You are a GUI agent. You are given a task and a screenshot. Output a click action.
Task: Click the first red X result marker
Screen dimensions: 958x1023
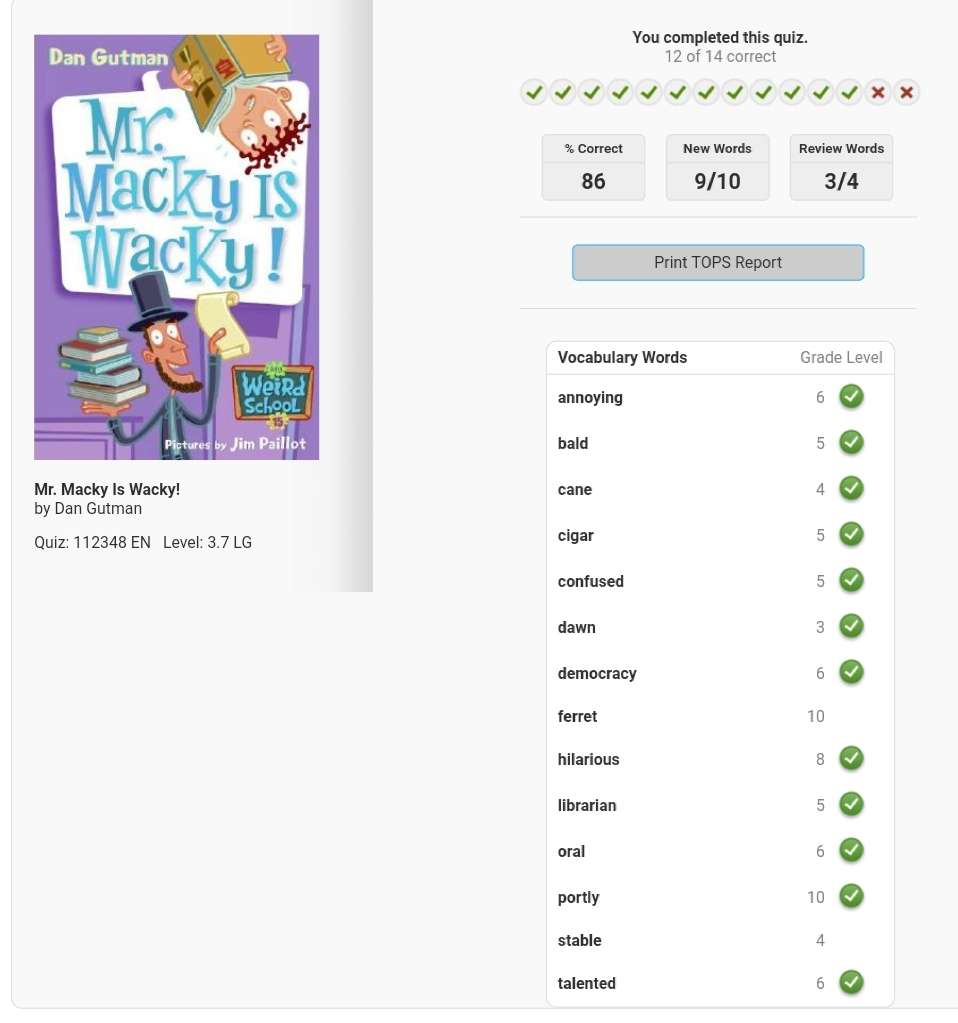tap(878, 93)
